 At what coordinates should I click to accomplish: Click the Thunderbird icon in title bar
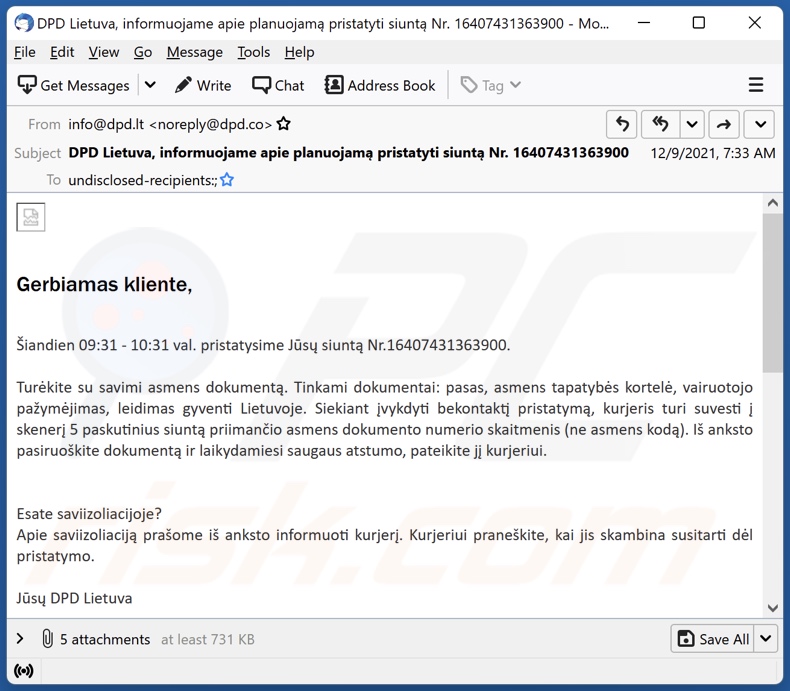point(24,23)
